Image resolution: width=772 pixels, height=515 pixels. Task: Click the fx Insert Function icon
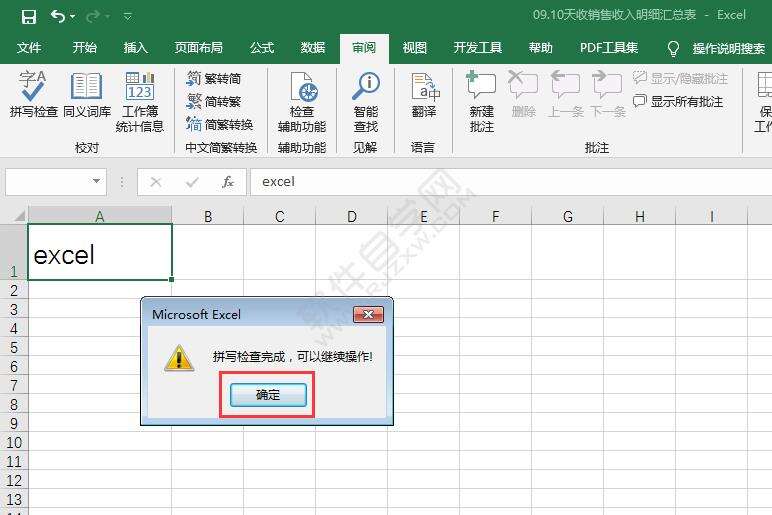tap(227, 182)
